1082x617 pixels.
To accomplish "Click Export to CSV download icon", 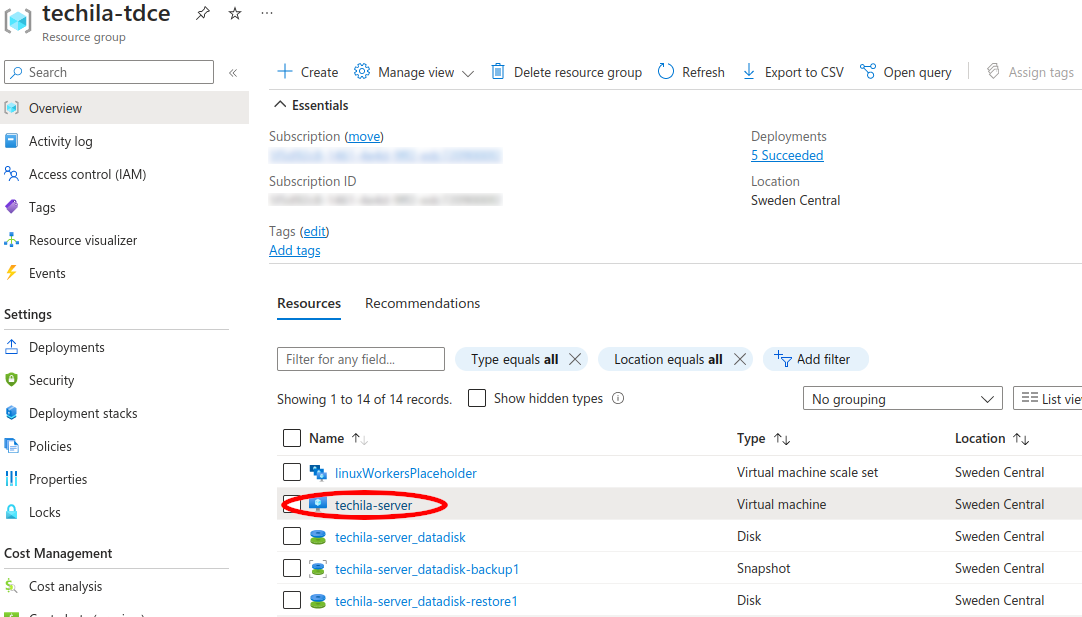I will tap(748, 72).
